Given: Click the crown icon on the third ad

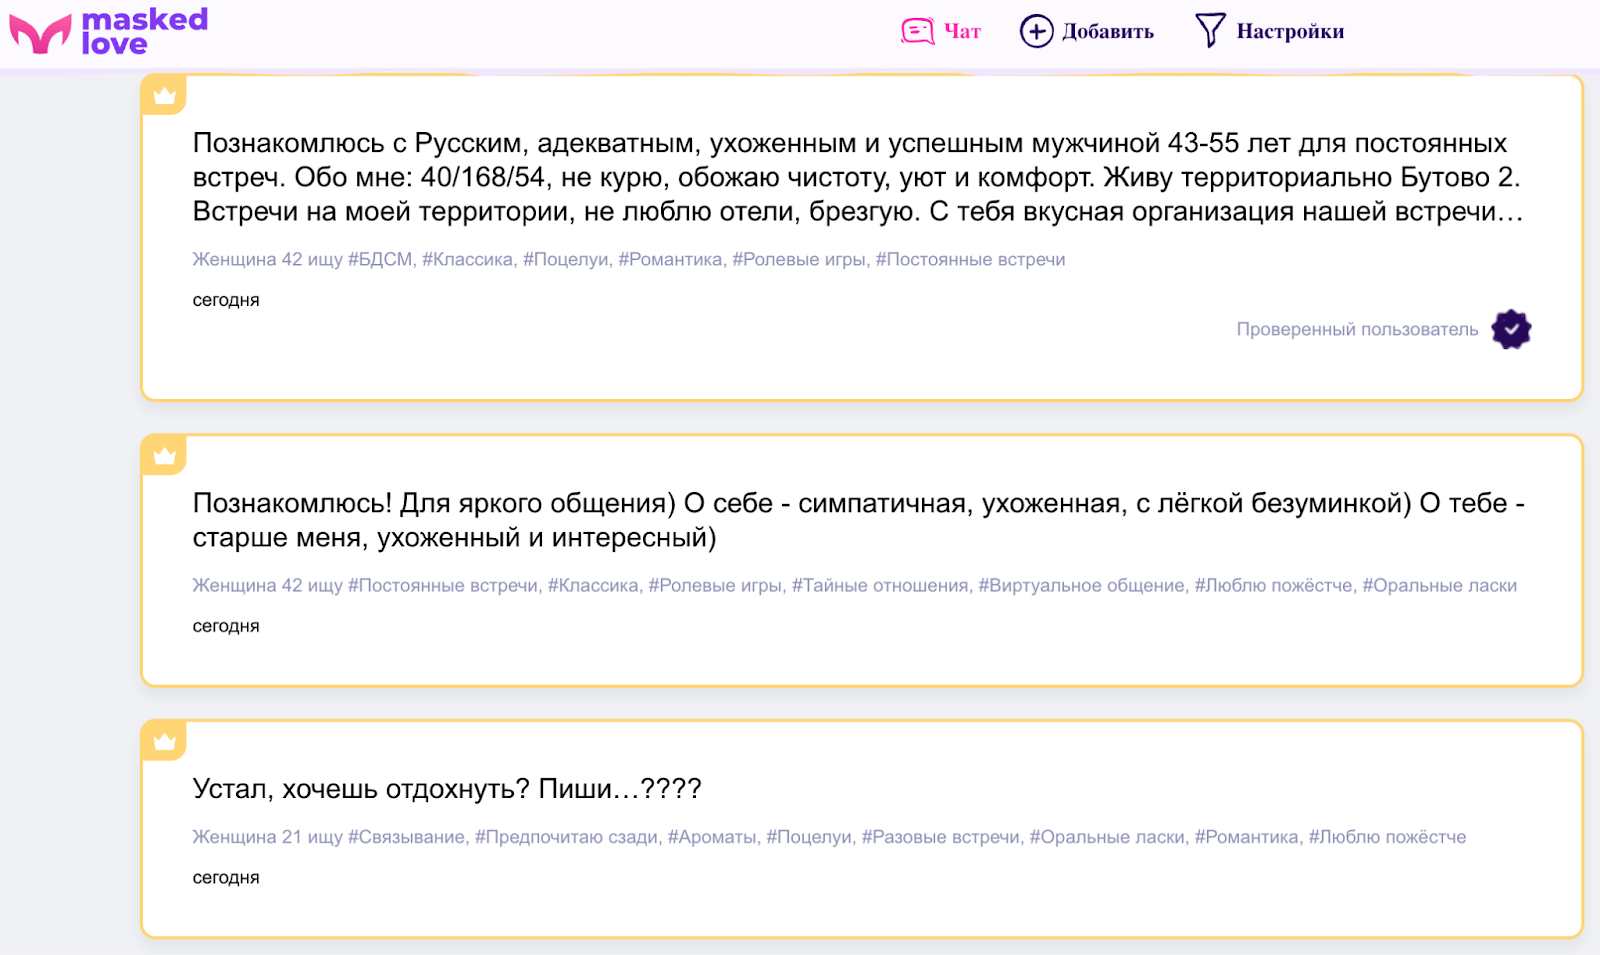Looking at the screenshot, I should tap(163, 741).
